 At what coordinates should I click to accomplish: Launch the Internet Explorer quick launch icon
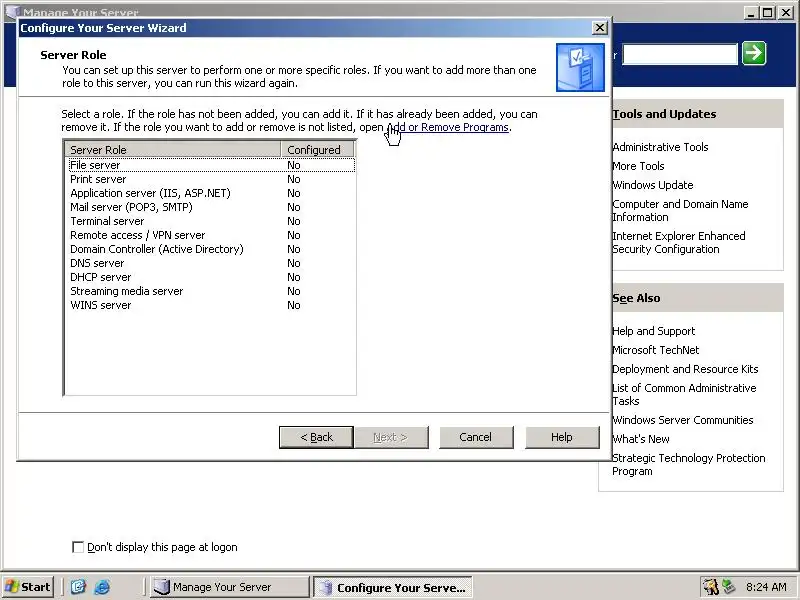tap(102, 587)
